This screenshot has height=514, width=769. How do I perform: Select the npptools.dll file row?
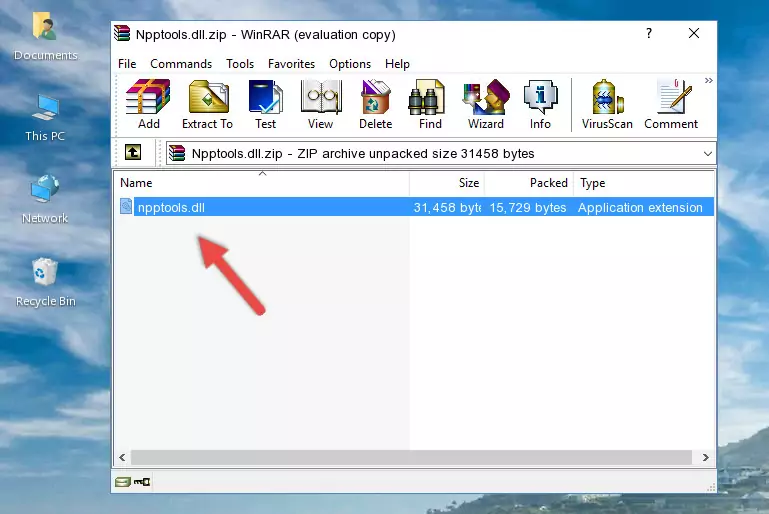pyautogui.click(x=416, y=207)
